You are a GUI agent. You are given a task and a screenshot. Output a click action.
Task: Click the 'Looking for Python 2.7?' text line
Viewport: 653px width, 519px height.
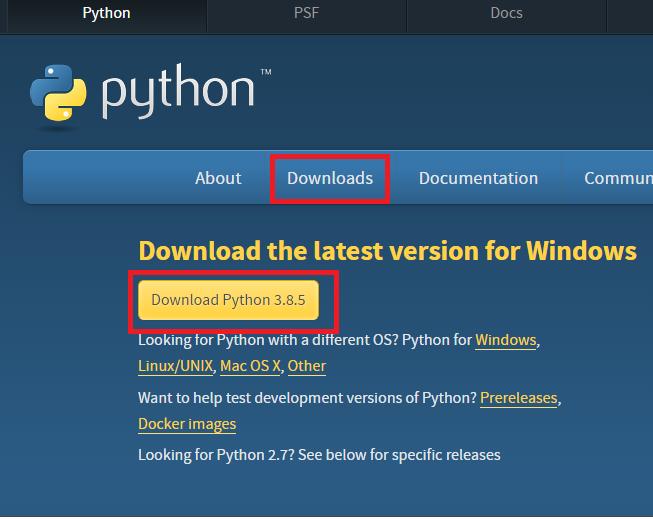[x=319, y=455]
